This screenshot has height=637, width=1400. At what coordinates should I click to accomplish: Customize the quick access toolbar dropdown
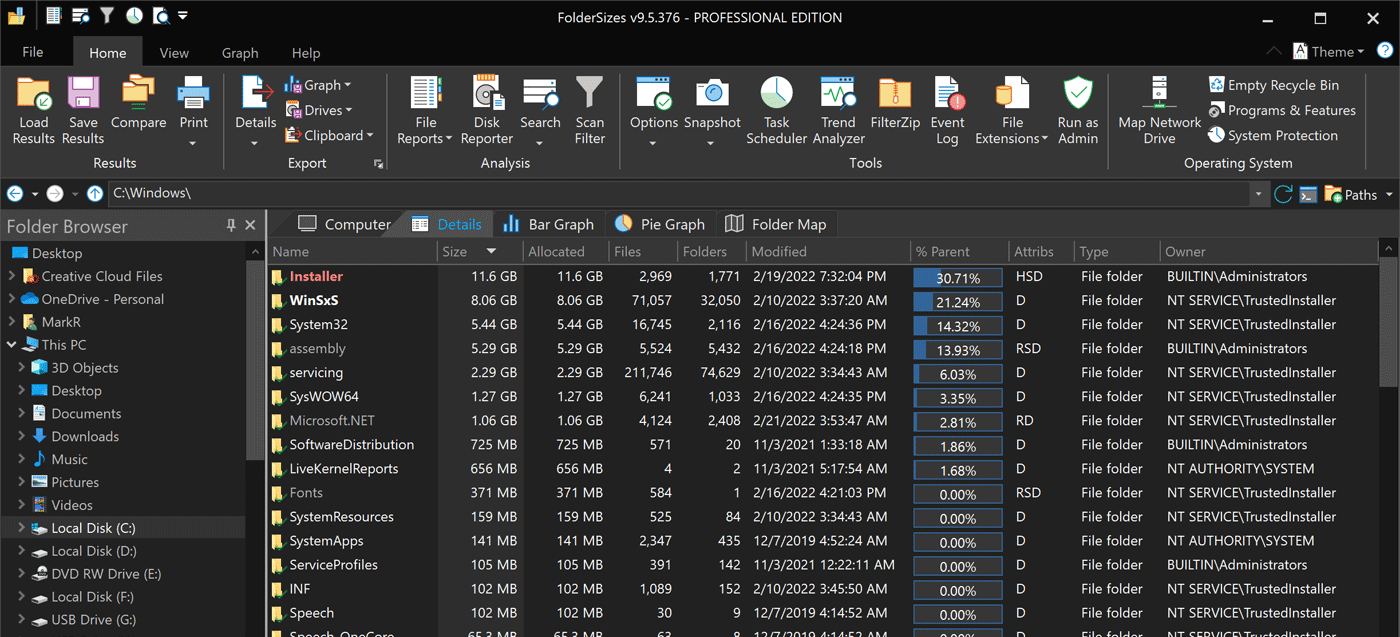[182, 16]
